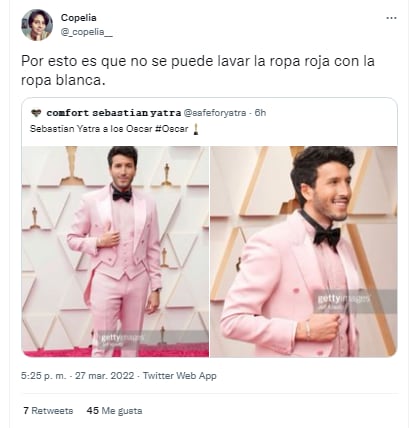
Task: Click the heart emoji before comfort sebastian yatra
Action: pos(36,113)
